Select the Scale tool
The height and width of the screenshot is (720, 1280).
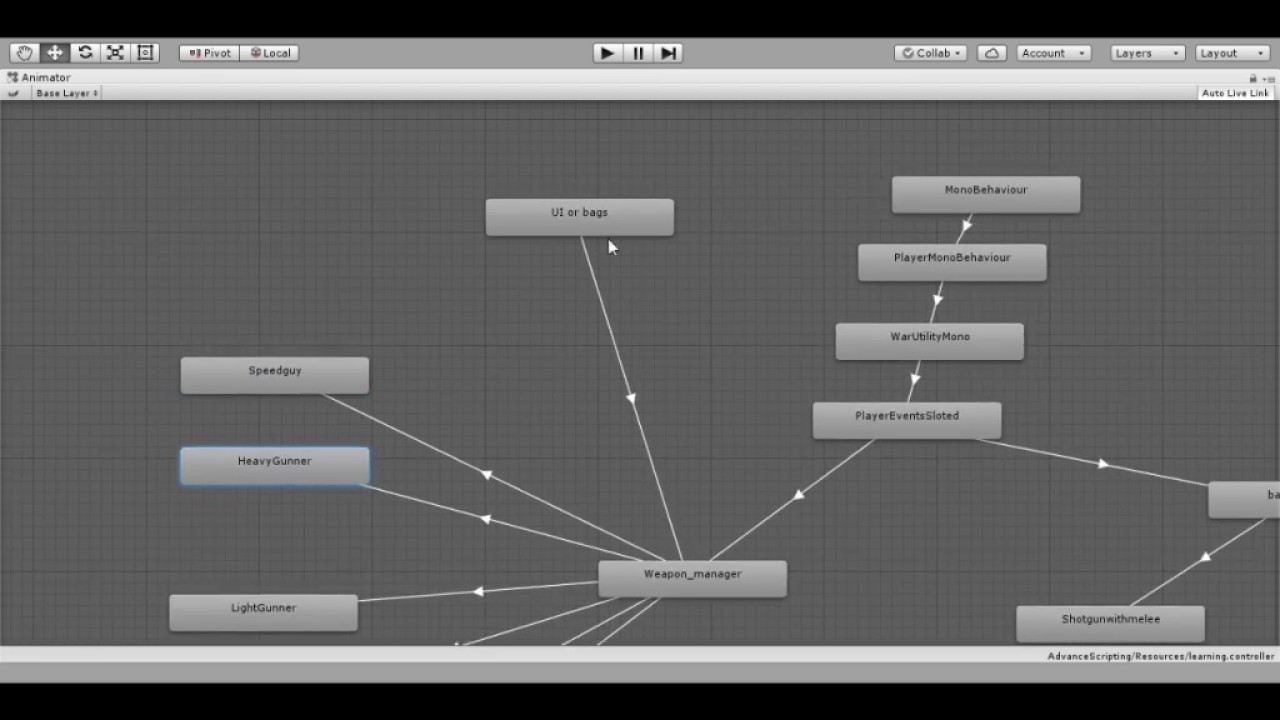click(x=115, y=53)
